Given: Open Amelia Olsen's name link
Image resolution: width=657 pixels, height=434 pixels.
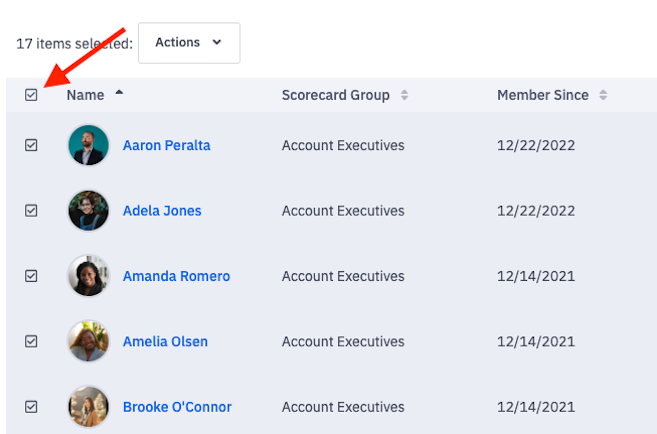Looking at the screenshot, I should (165, 341).
